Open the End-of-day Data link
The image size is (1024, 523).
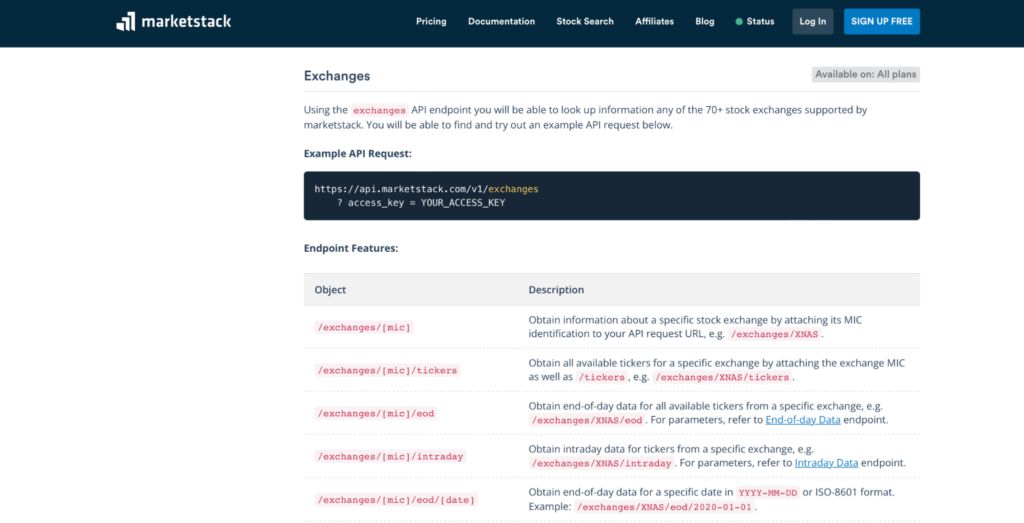click(803, 420)
